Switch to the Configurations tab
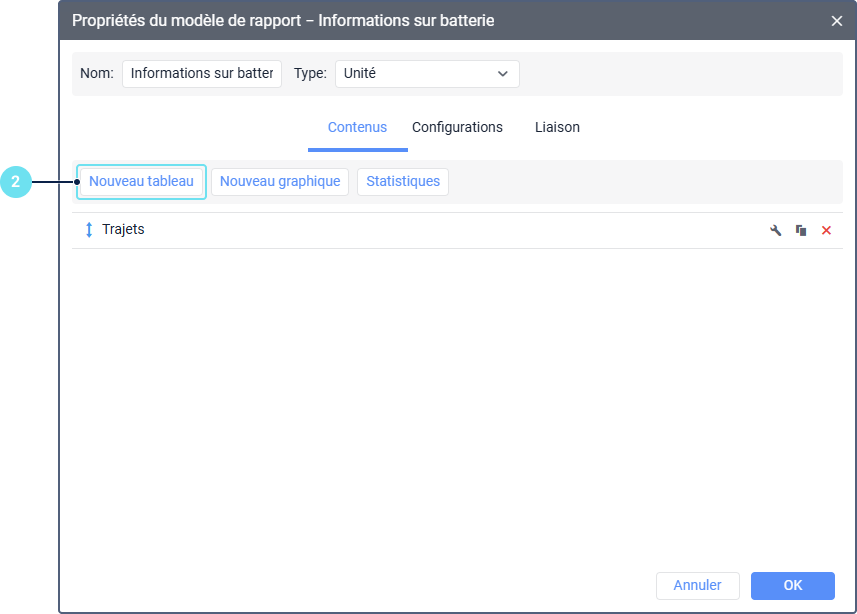 pyautogui.click(x=457, y=127)
